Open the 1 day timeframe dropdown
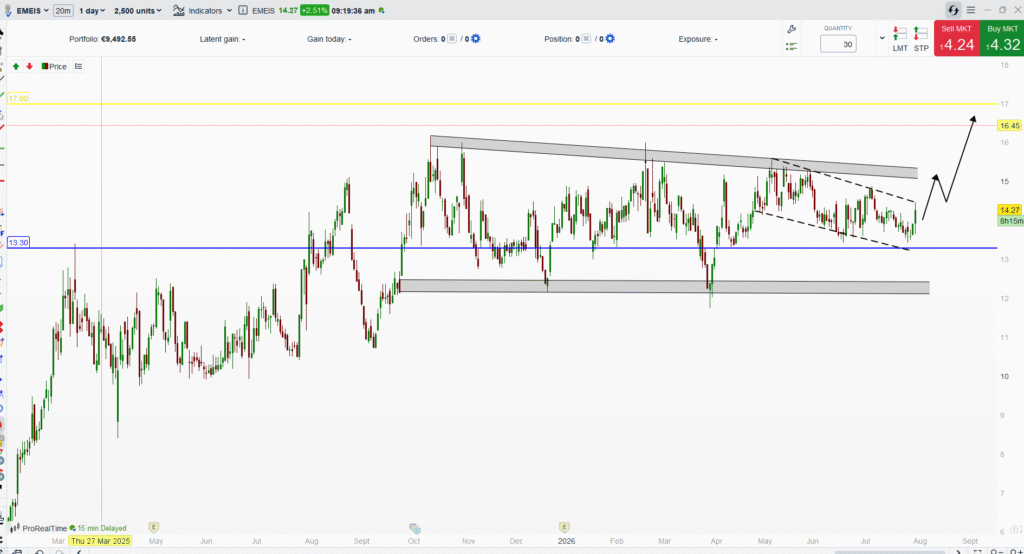 (92, 10)
